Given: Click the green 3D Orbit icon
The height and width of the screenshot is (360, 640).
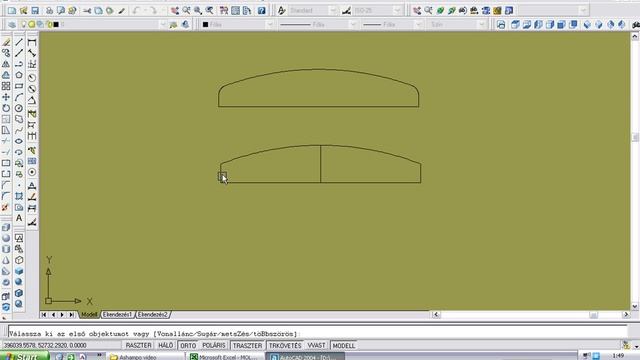Looking at the screenshot, I should [x=440, y=11].
